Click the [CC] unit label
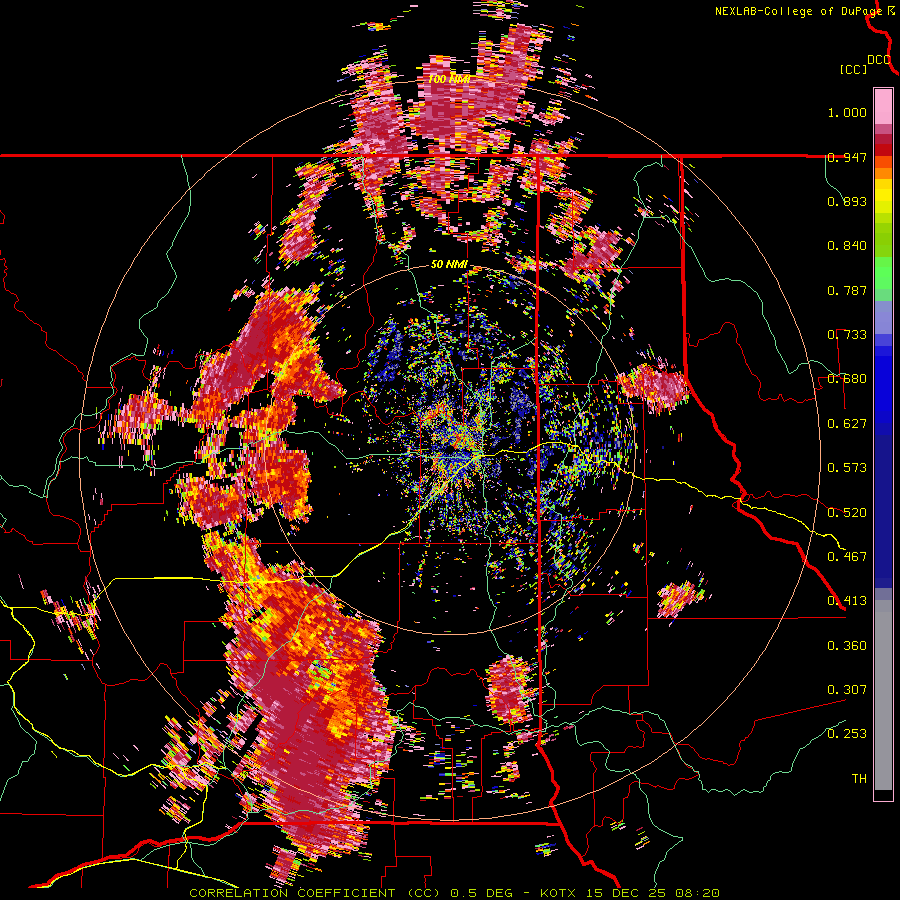Viewport: 900px width, 900px height. click(853, 69)
